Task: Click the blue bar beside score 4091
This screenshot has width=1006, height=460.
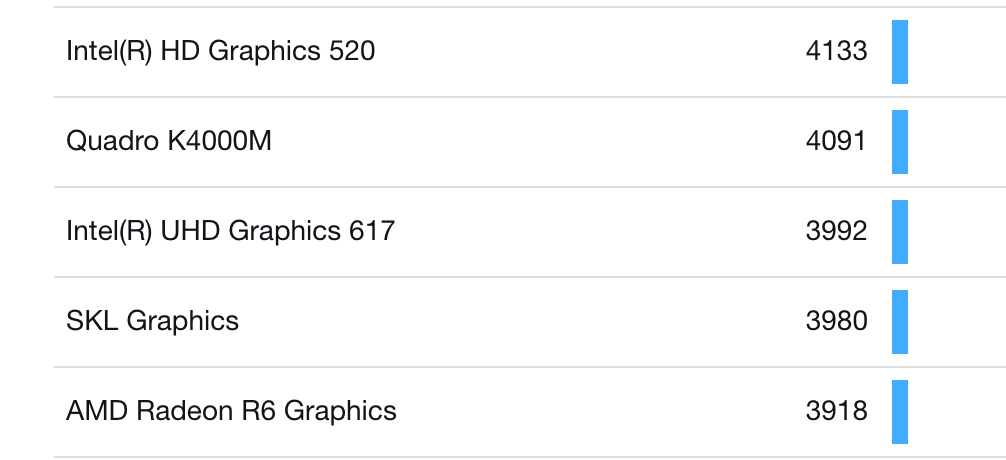Action: (x=900, y=142)
